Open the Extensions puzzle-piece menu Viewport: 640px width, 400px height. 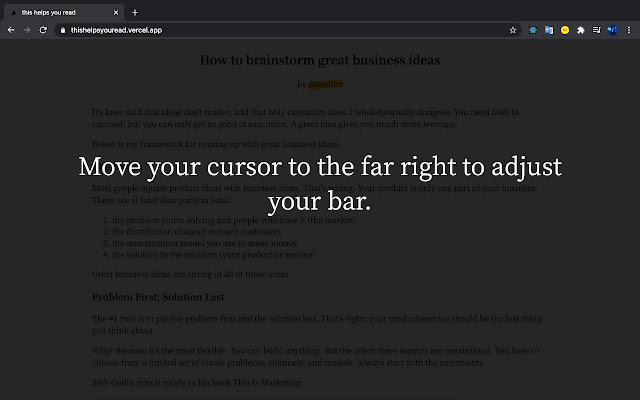(581, 30)
